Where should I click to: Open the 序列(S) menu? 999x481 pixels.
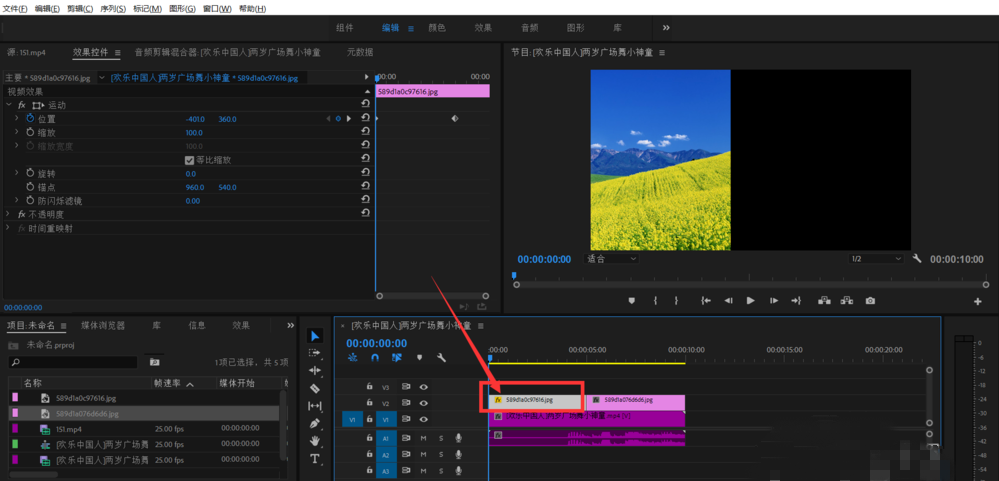coord(112,8)
